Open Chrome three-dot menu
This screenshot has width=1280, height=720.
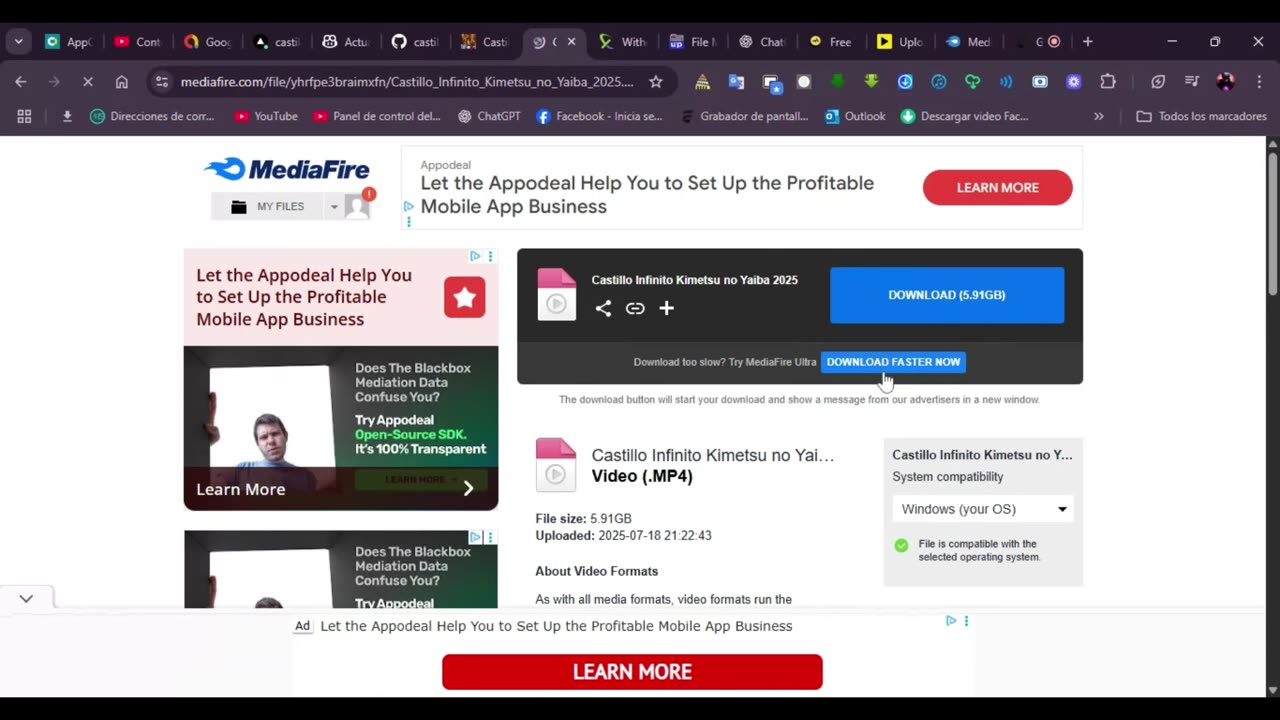click(1259, 82)
